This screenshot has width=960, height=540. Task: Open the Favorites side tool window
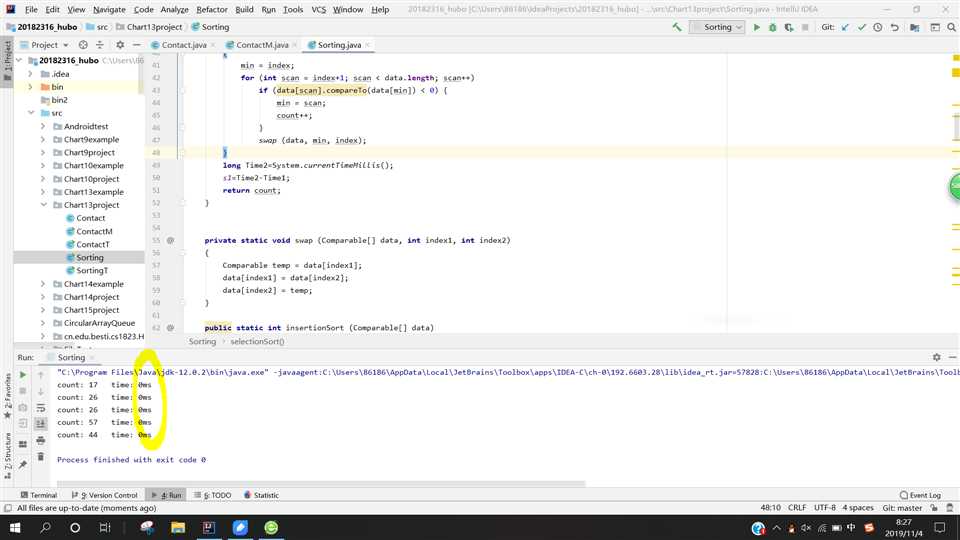point(7,395)
